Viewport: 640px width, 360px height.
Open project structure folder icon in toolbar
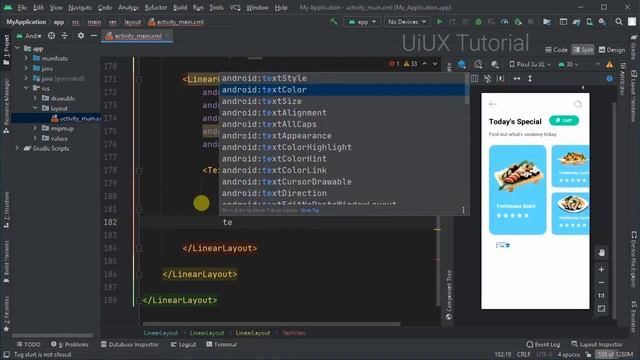pos(547,22)
